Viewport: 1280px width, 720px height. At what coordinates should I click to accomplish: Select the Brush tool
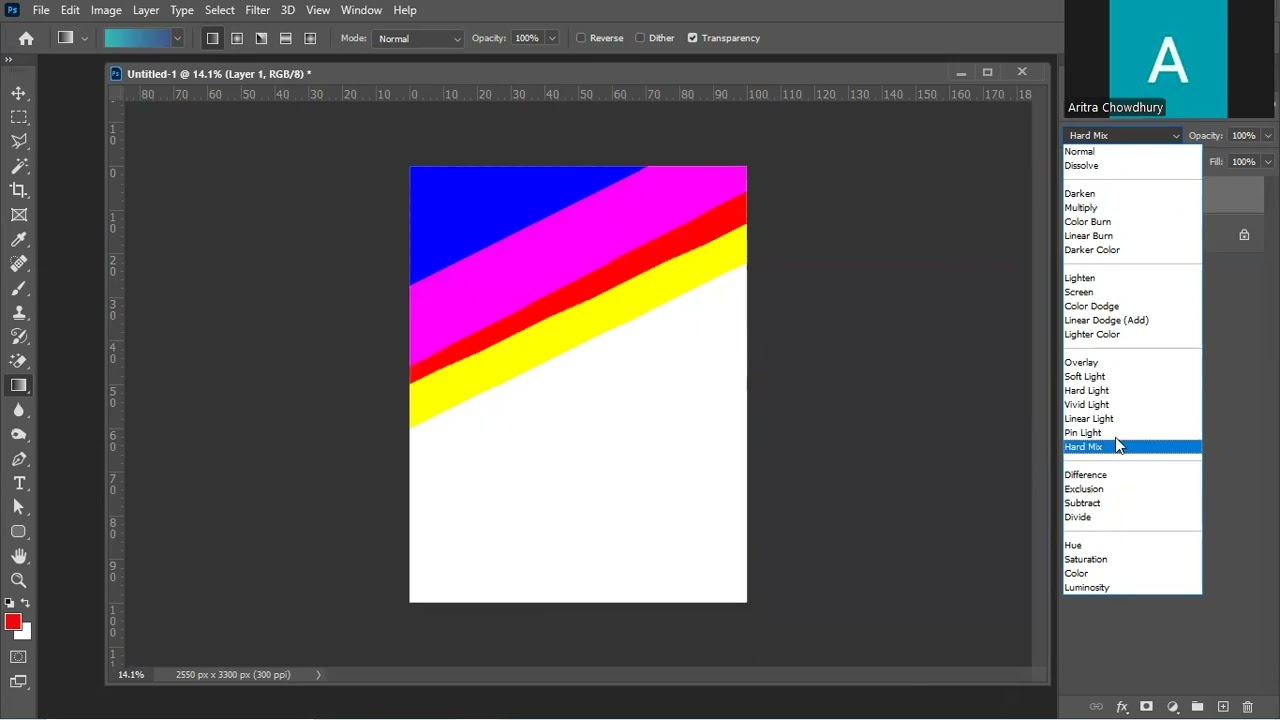pos(19,288)
